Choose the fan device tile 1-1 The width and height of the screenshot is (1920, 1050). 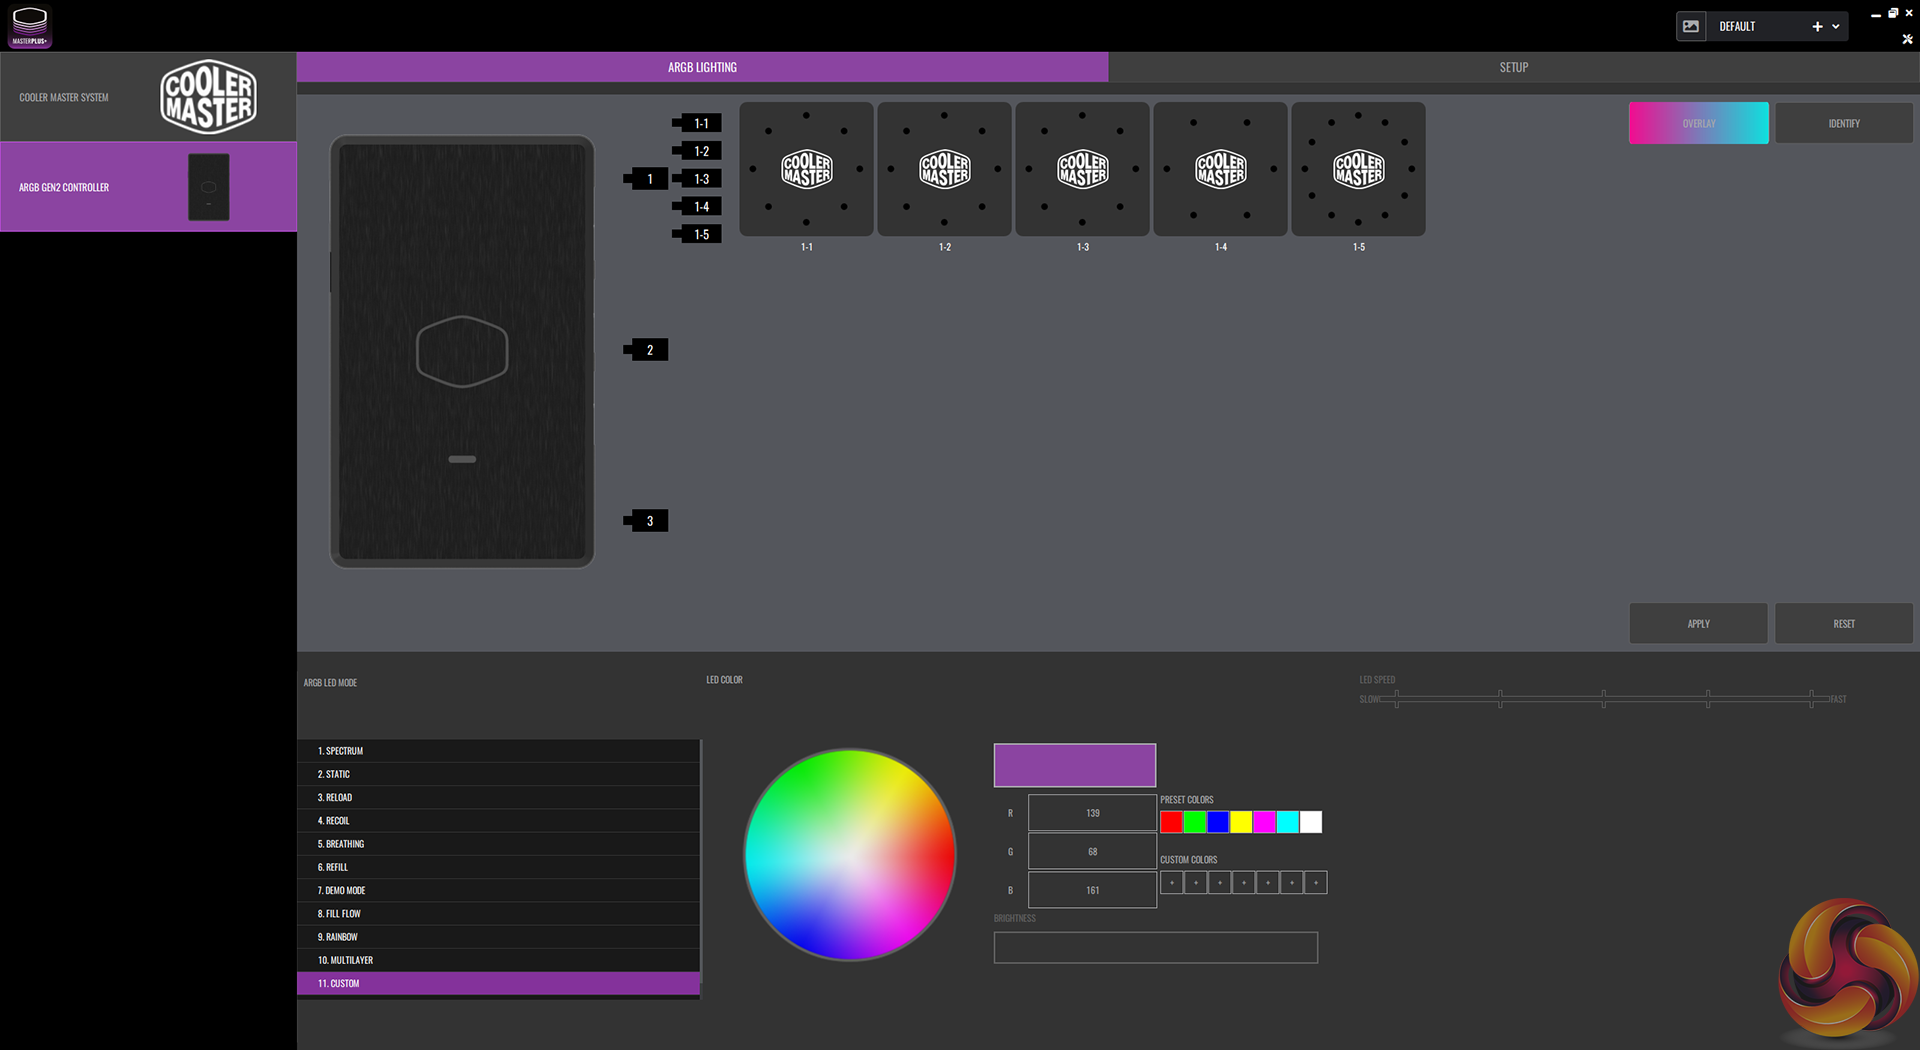click(806, 169)
